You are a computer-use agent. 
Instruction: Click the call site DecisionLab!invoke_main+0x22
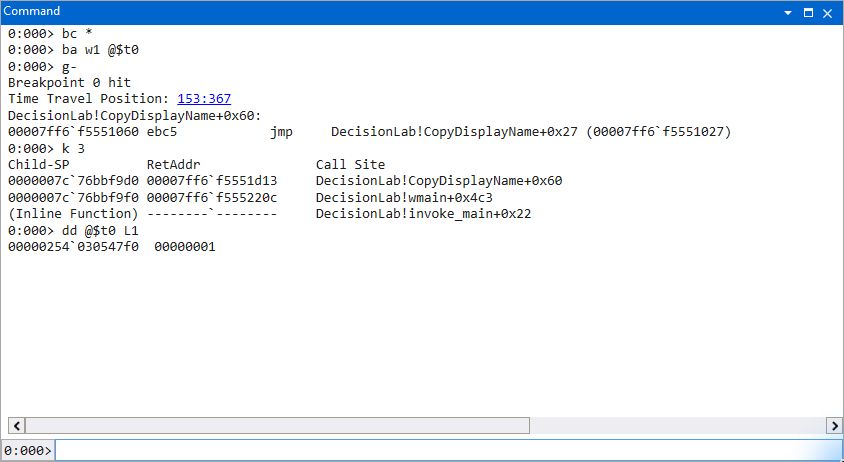[x=424, y=214]
